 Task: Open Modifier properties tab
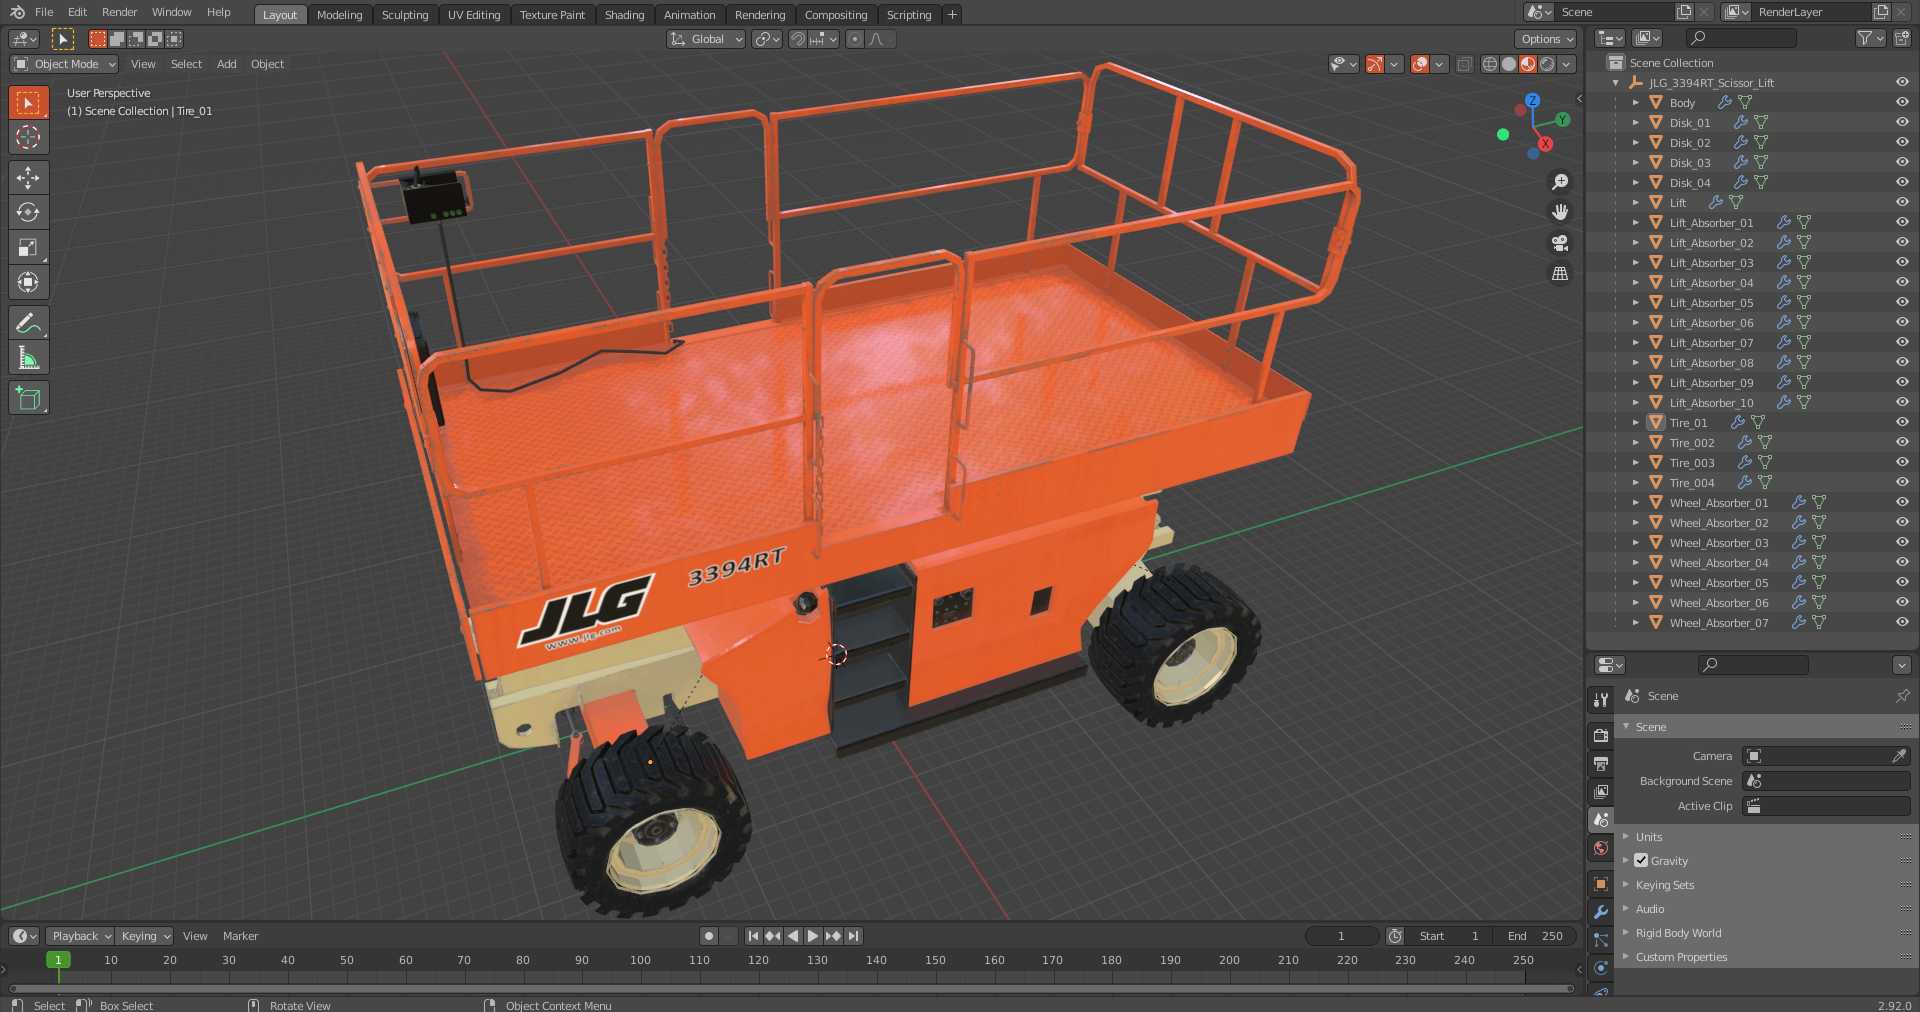click(x=1601, y=912)
